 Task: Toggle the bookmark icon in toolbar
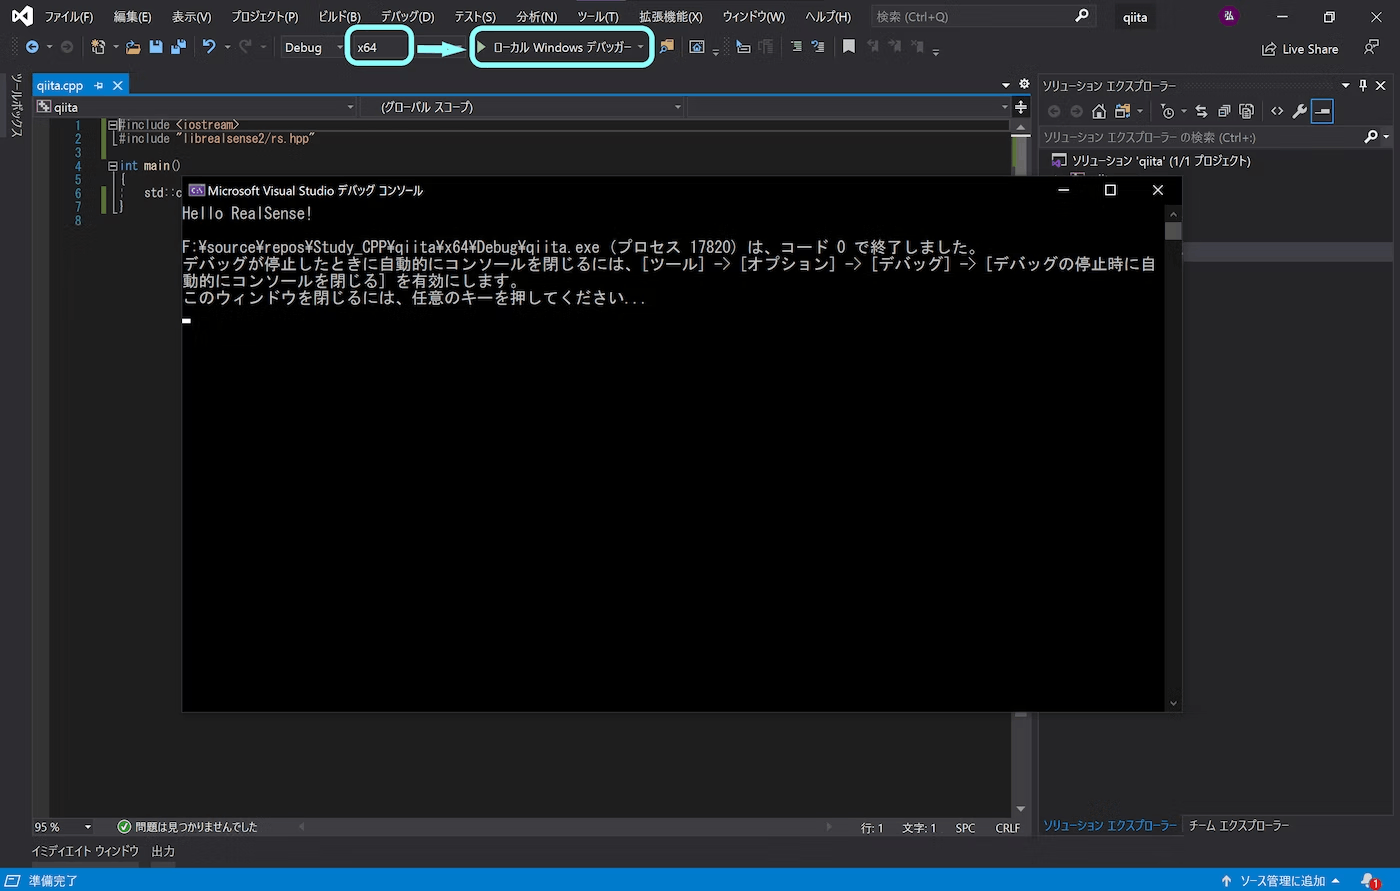coord(849,47)
